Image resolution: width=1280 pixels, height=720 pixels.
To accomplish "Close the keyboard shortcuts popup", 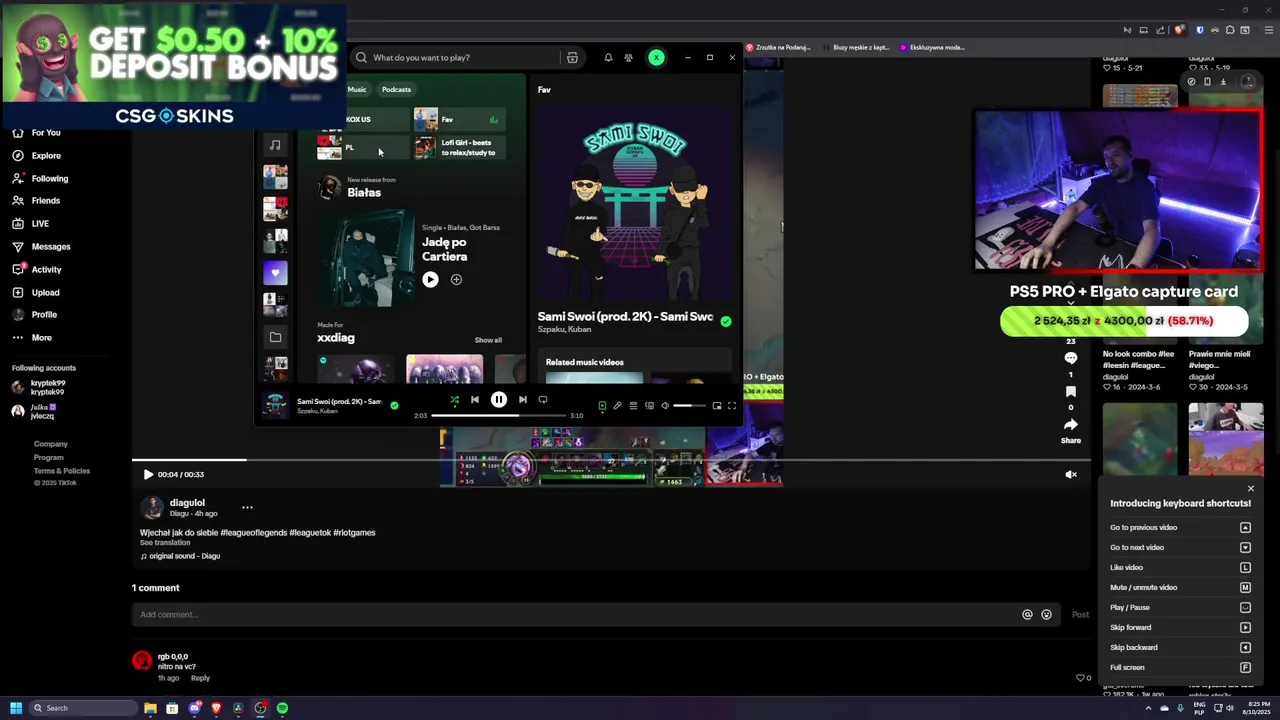I will (x=1250, y=489).
